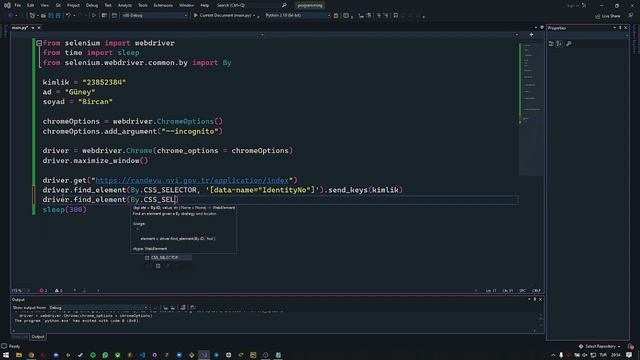This screenshot has height=360, width=640.
Task: Open the x86-Debug configuration dropdown
Action: 155,16
